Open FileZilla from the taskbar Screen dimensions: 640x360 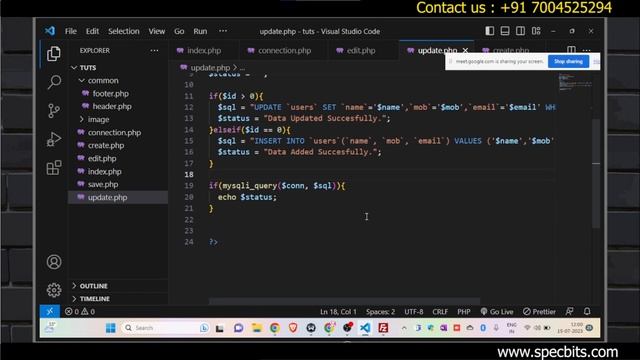pos(383,328)
